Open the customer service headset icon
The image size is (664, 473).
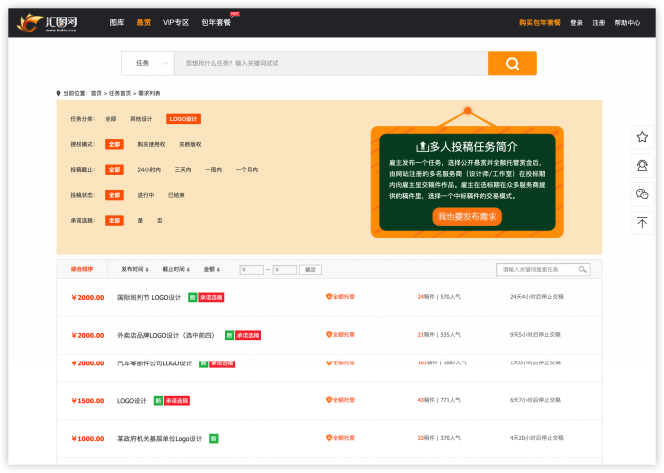(x=642, y=166)
